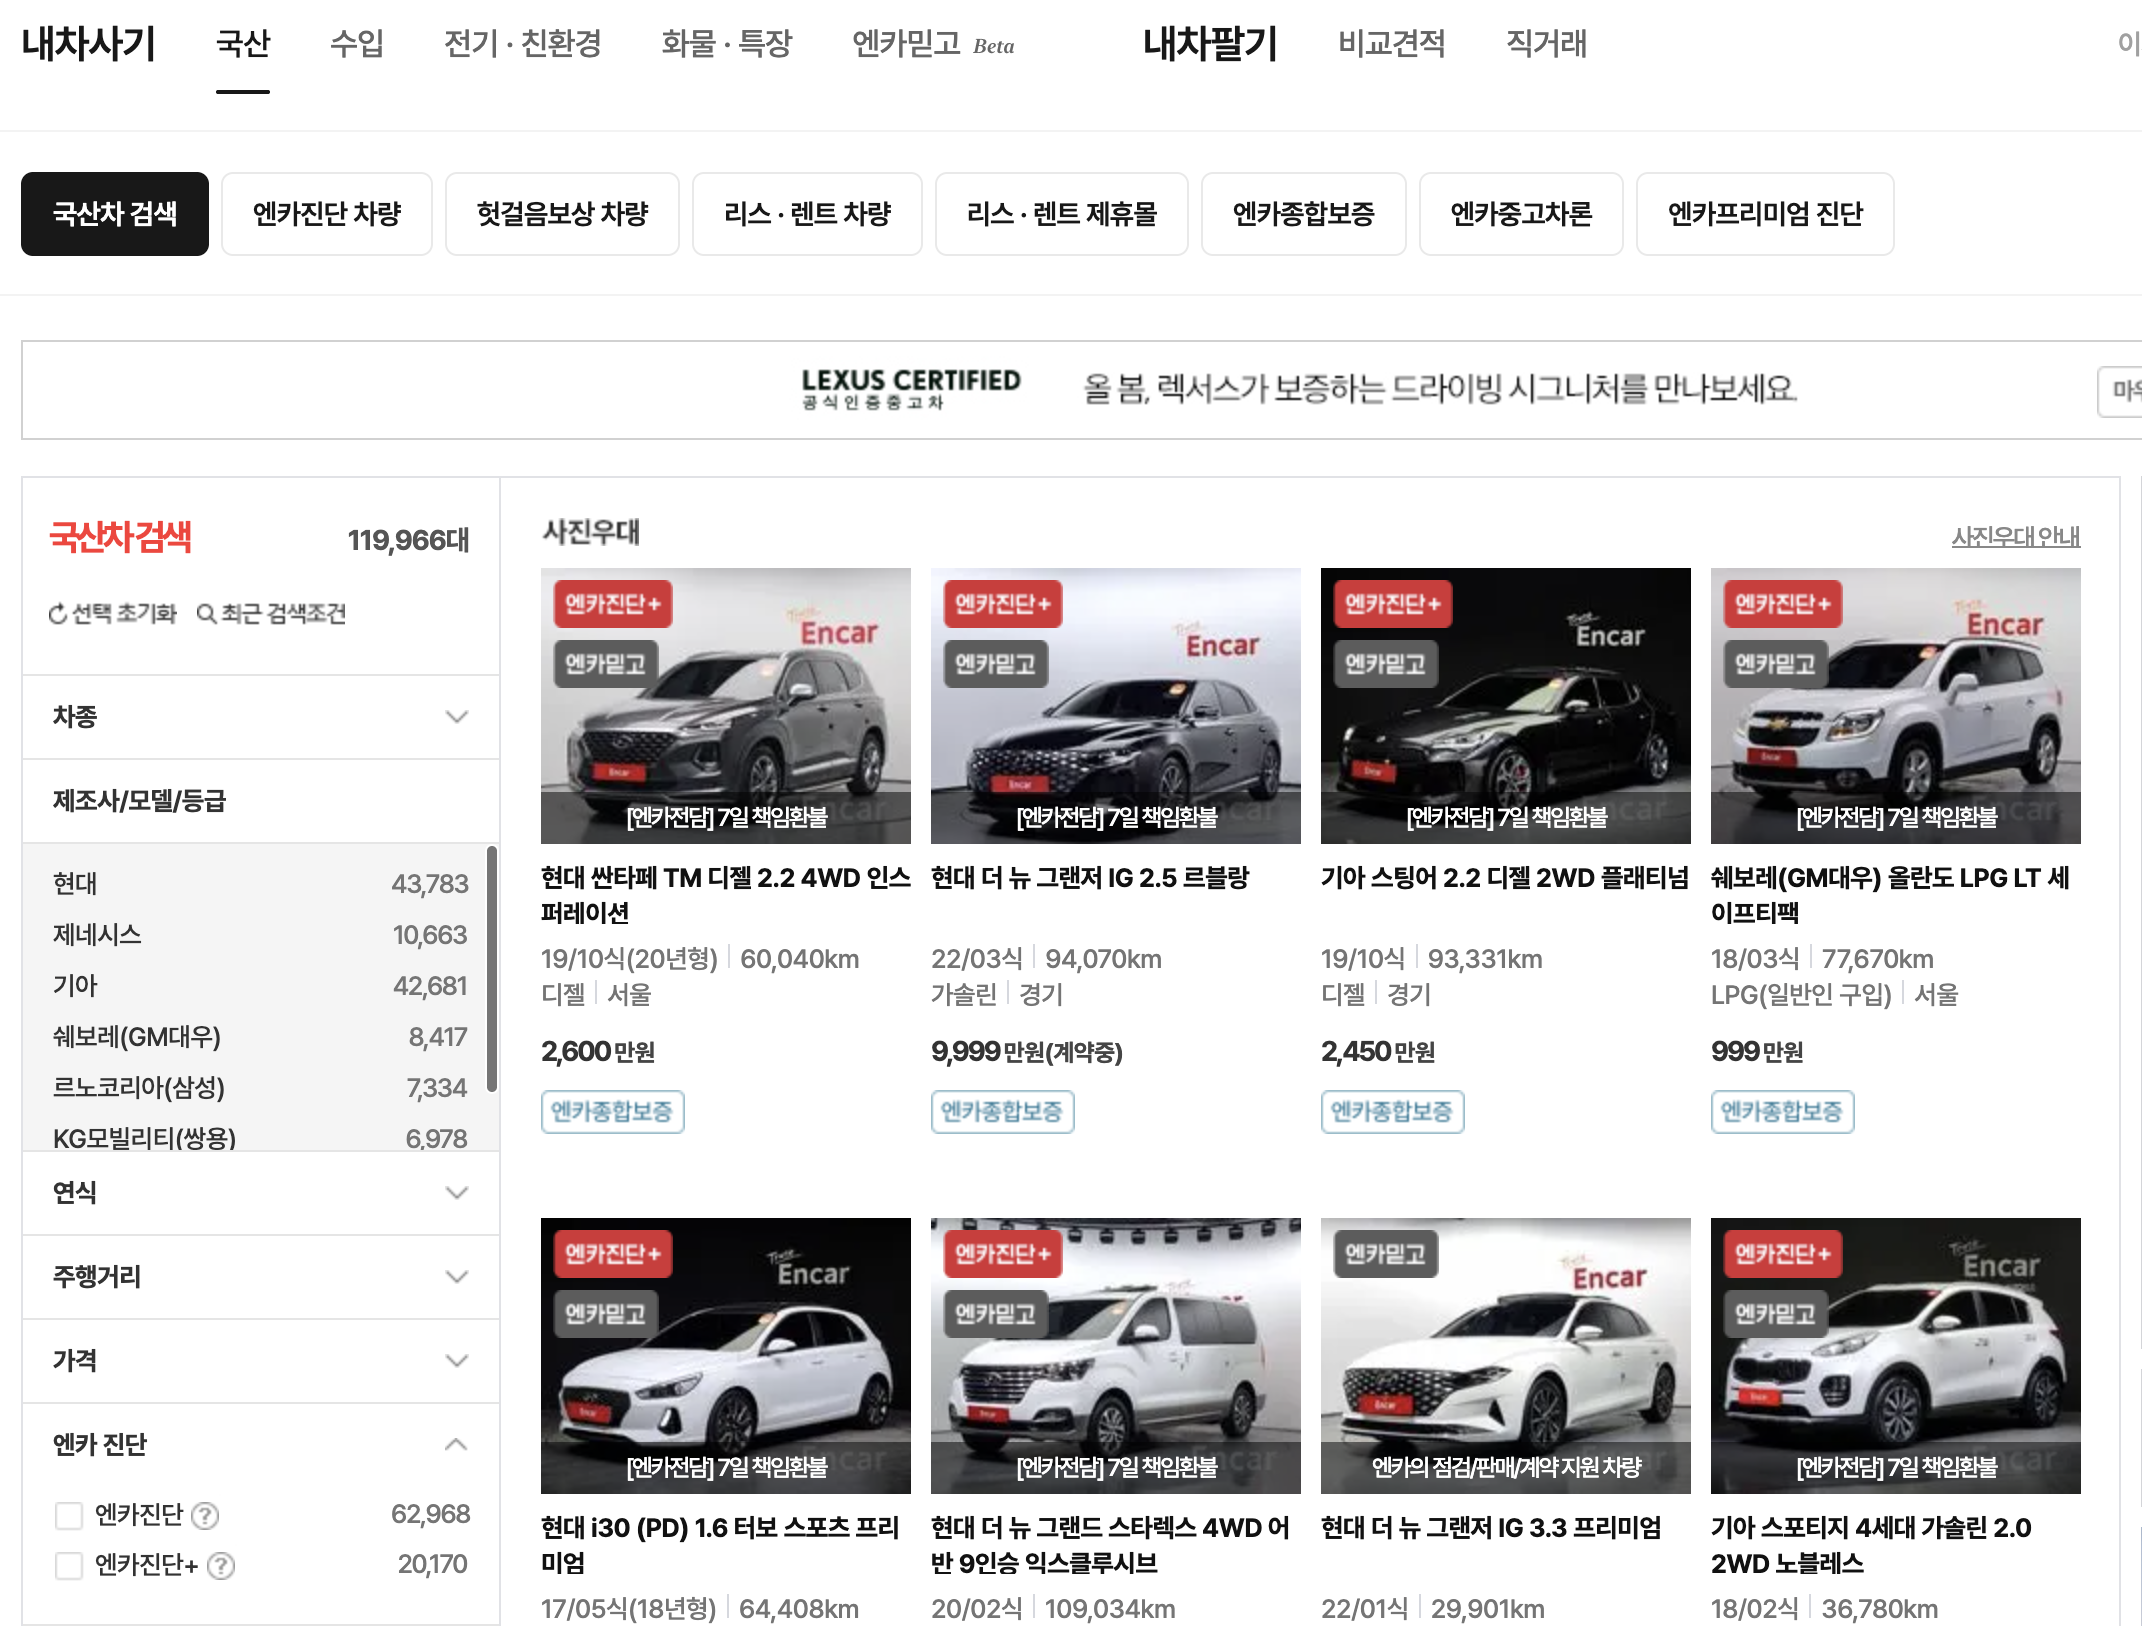2142x1626 pixels.
Task: Click Lexus Certified logo in banner
Action: pos(910,388)
